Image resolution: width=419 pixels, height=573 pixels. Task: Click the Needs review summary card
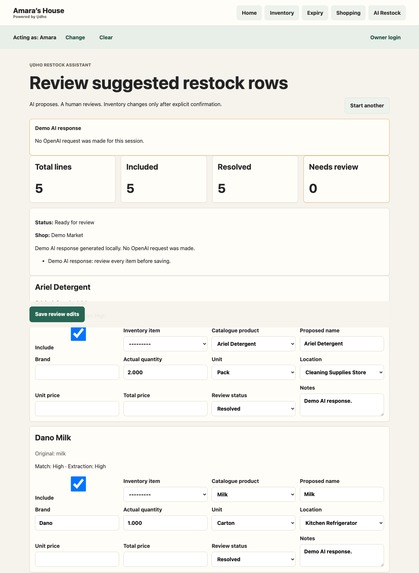pos(346,179)
